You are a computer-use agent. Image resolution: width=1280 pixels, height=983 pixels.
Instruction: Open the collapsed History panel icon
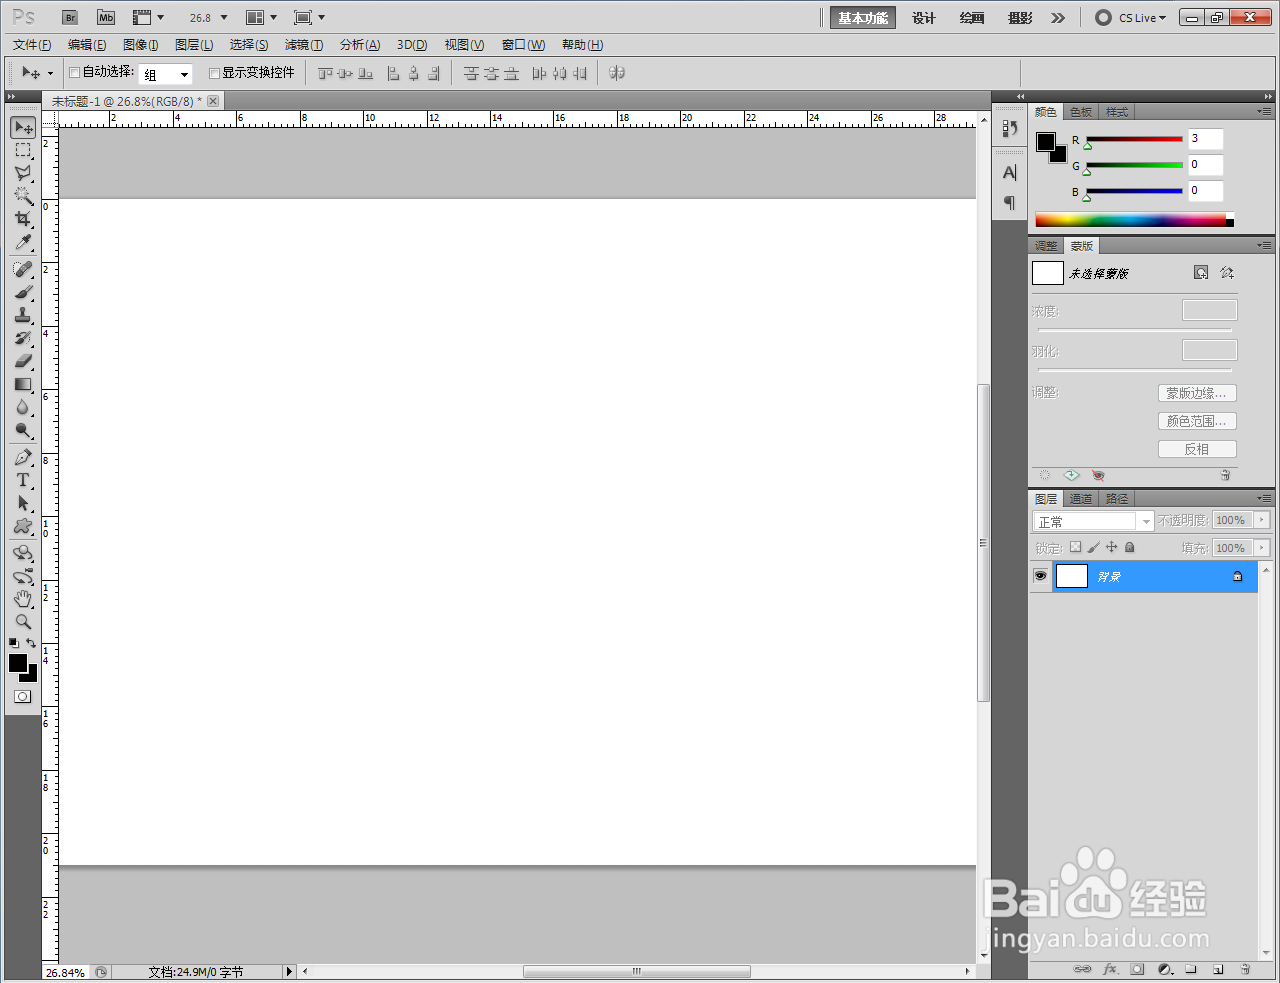click(1009, 128)
